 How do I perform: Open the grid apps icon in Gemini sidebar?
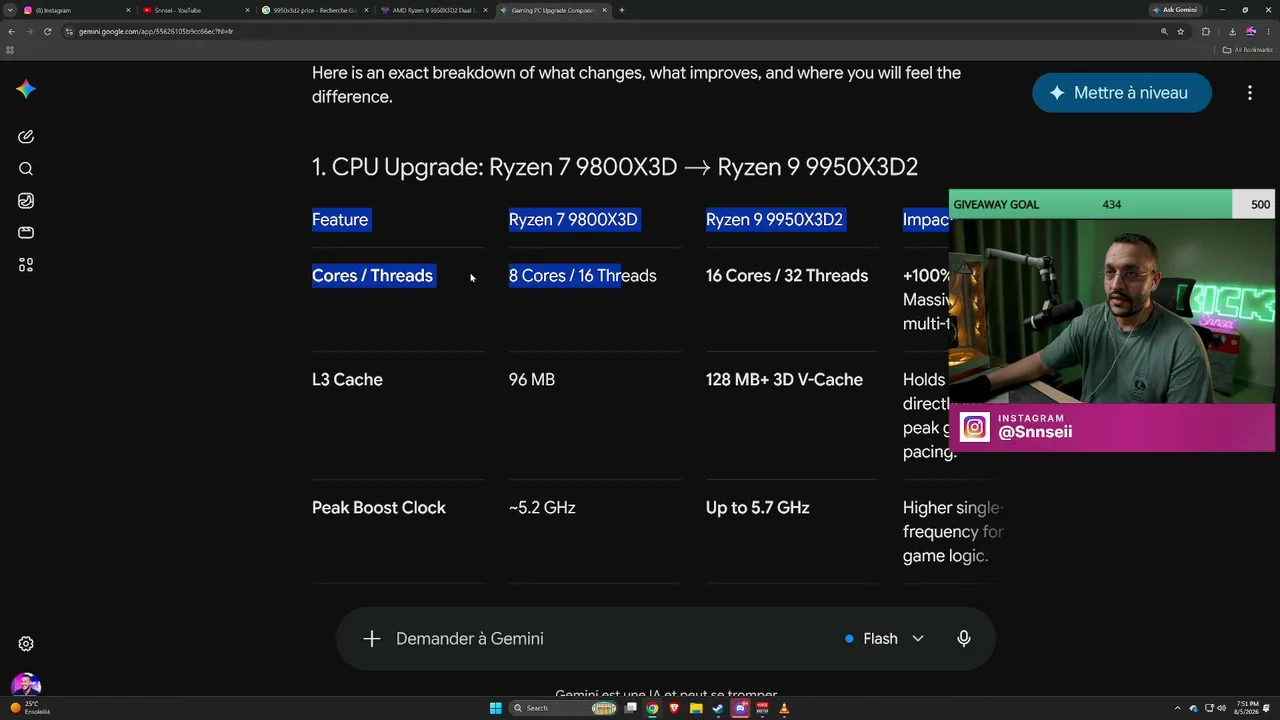point(26,265)
